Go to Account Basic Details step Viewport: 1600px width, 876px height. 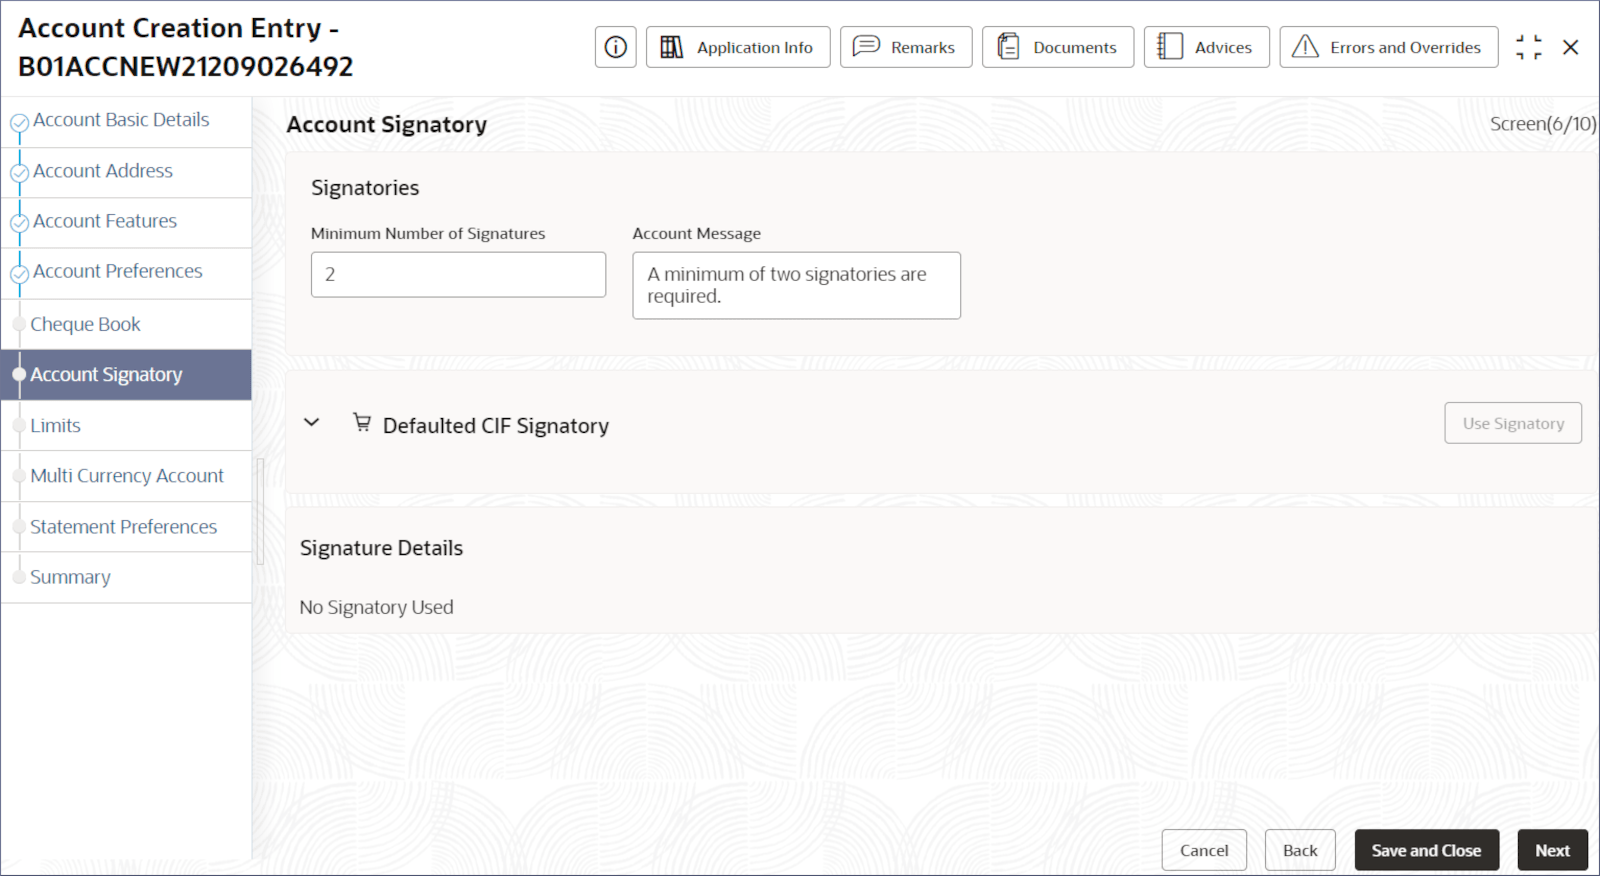(x=121, y=120)
